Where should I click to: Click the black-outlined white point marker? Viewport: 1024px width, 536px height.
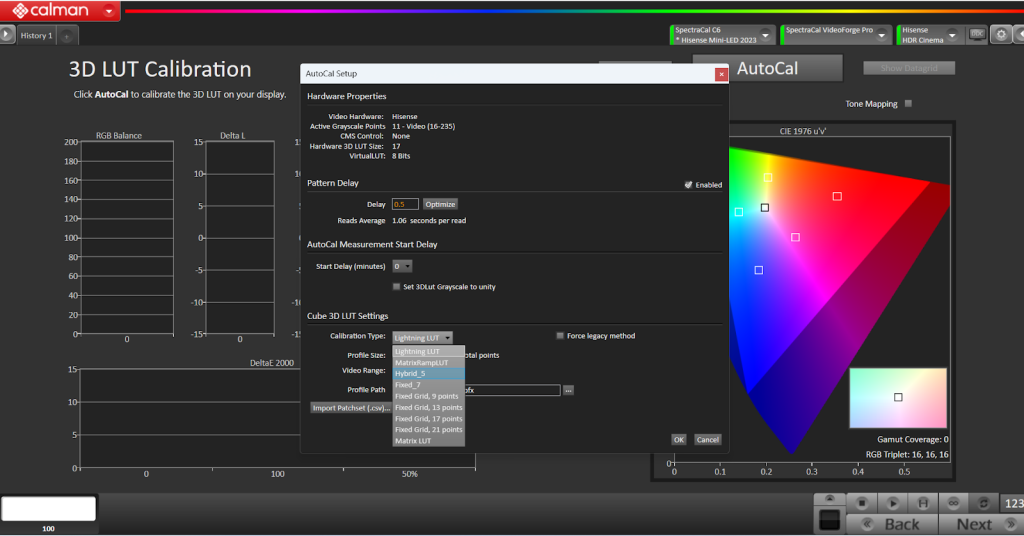(x=765, y=208)
